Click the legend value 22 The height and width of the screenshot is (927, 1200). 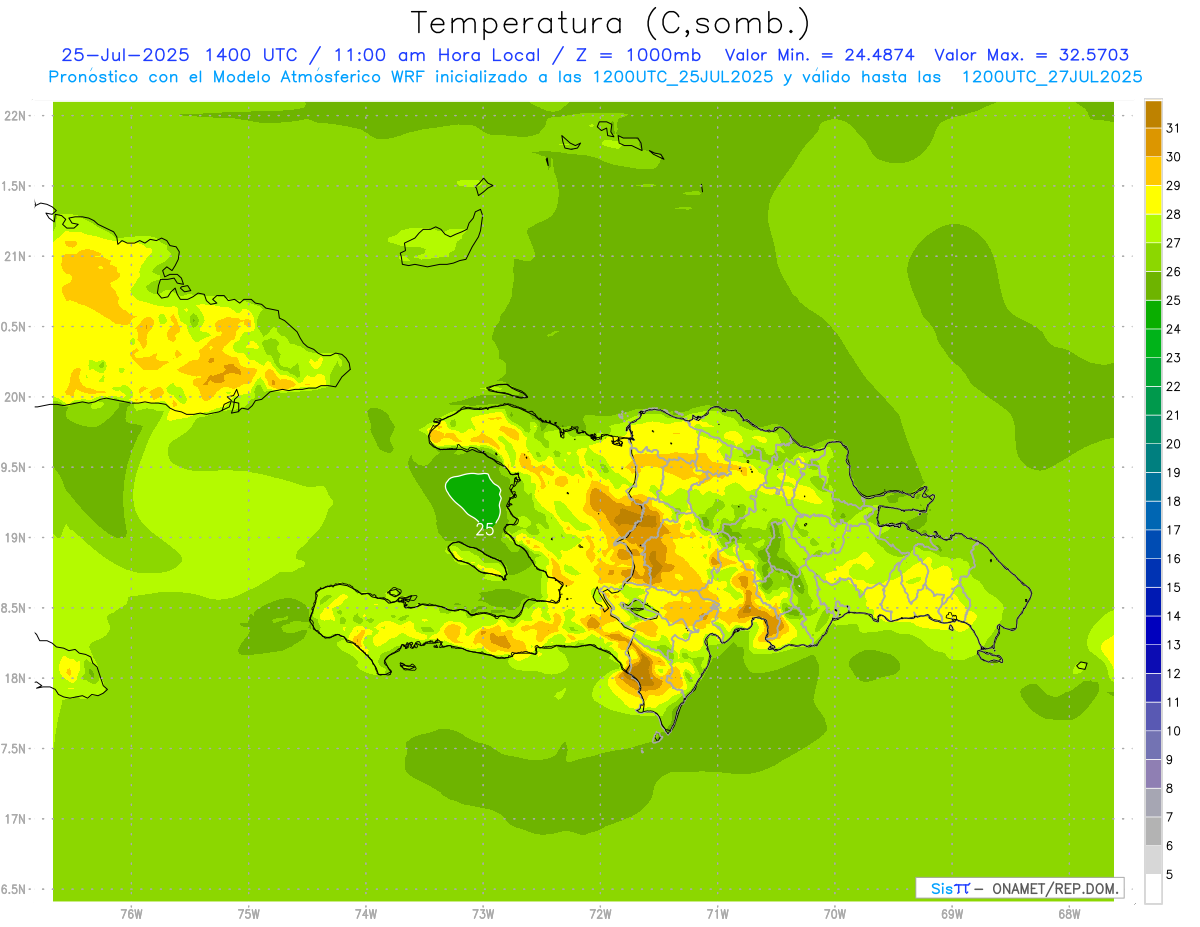click(x=1174, y=386)
